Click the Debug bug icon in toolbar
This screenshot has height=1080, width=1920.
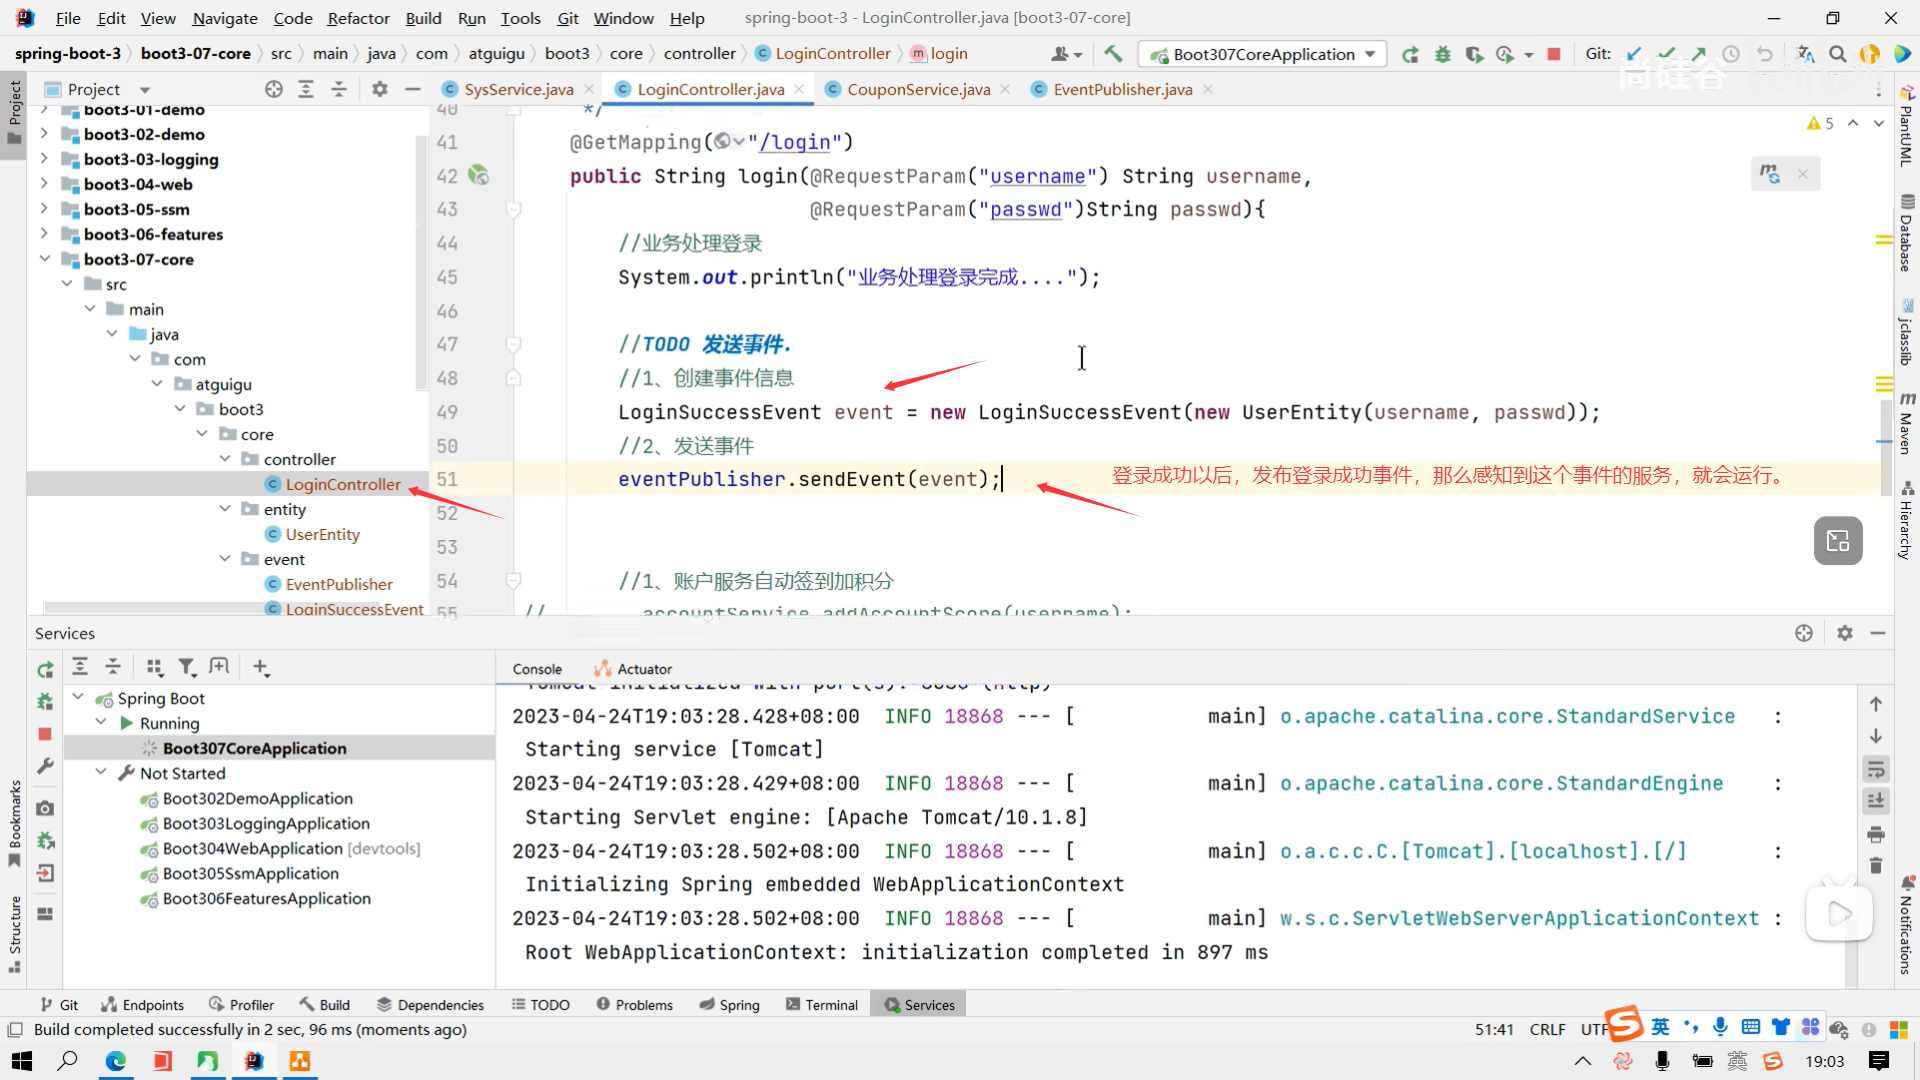[1442, 54]
